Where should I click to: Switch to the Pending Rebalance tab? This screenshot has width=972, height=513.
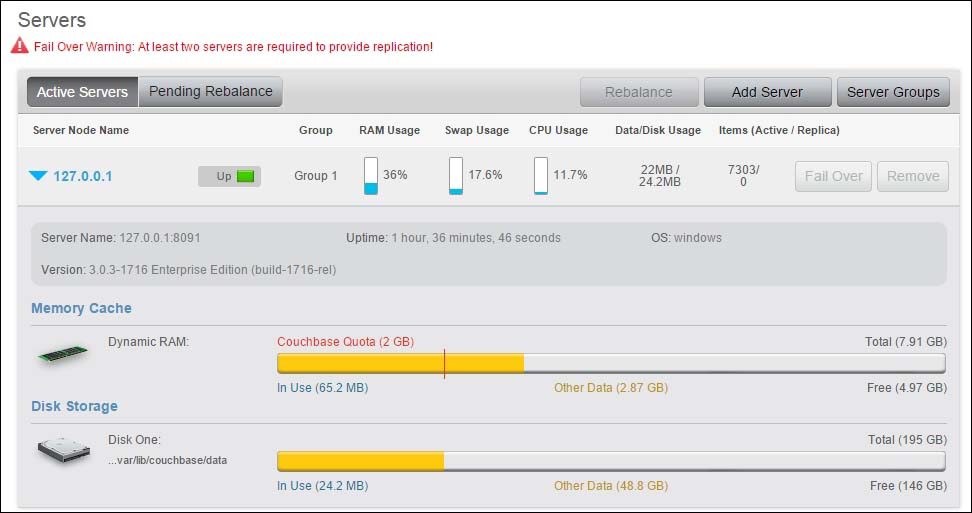click(x=211, y=92)
